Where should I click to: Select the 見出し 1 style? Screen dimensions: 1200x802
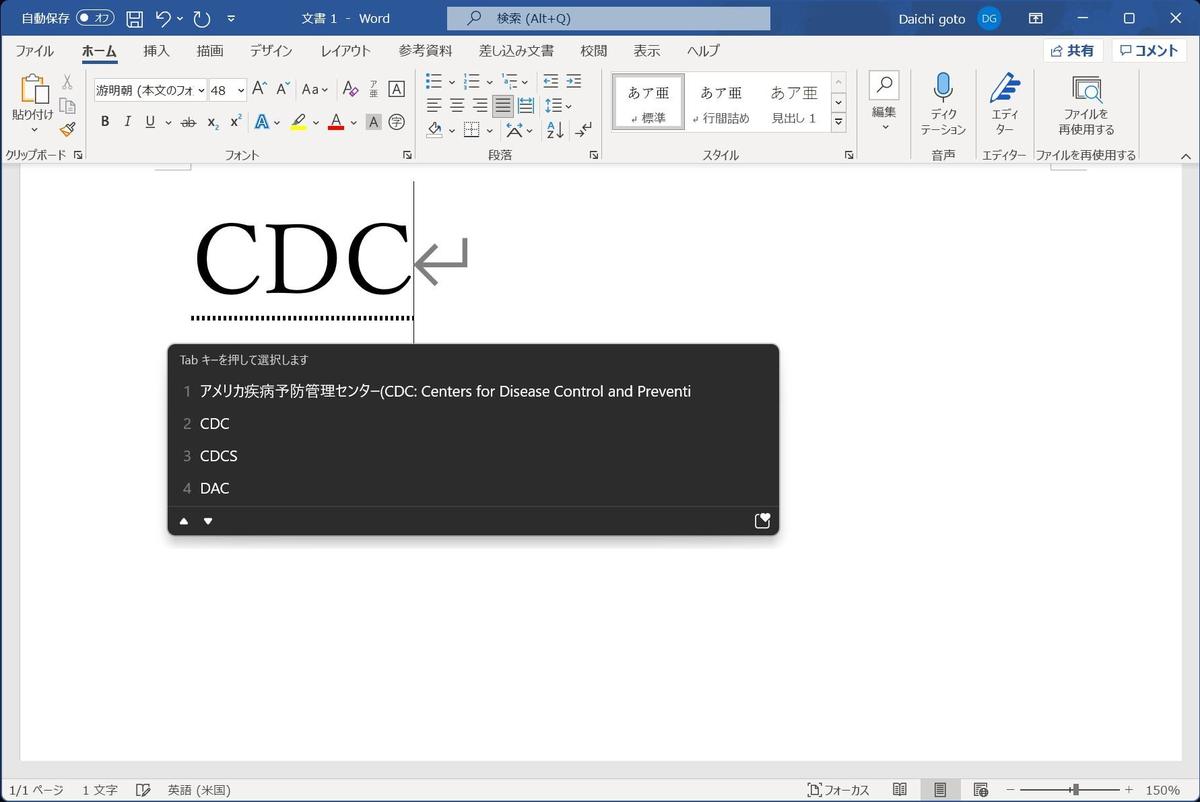coord(793,103)
